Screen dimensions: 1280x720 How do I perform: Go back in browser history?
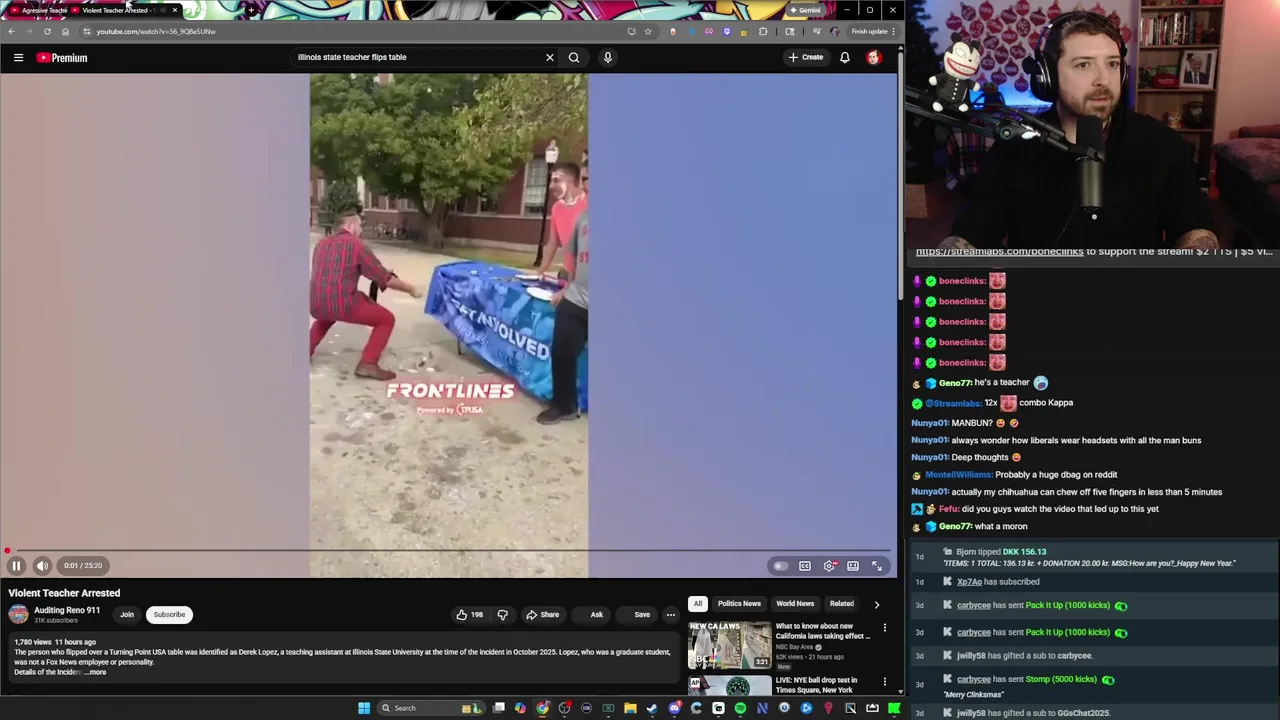tap(11, 31)
